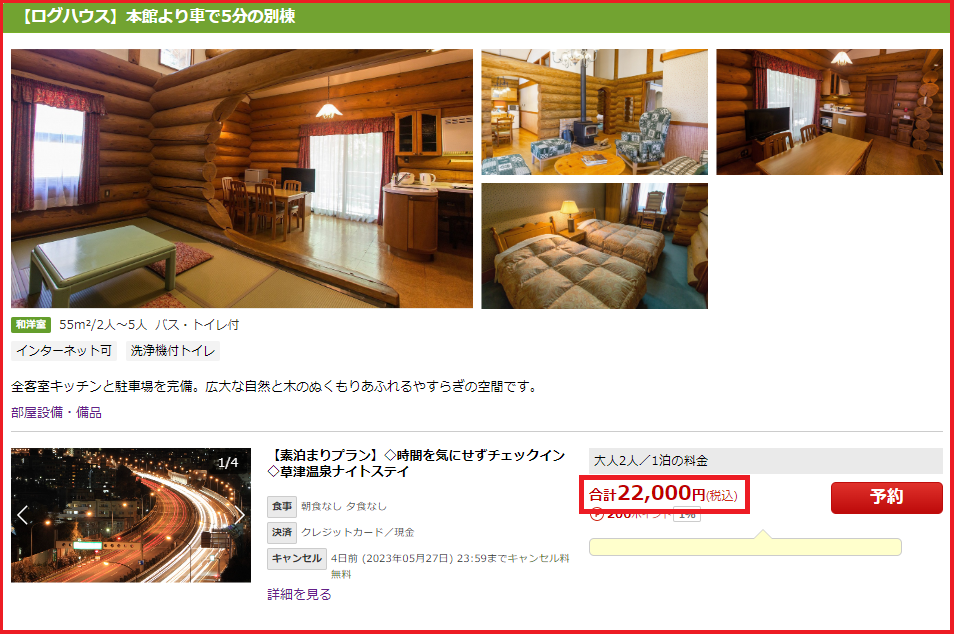Click the night highway plan slideshow image
This screenshot has height=634, width=954.
click(x=131, y=515)
